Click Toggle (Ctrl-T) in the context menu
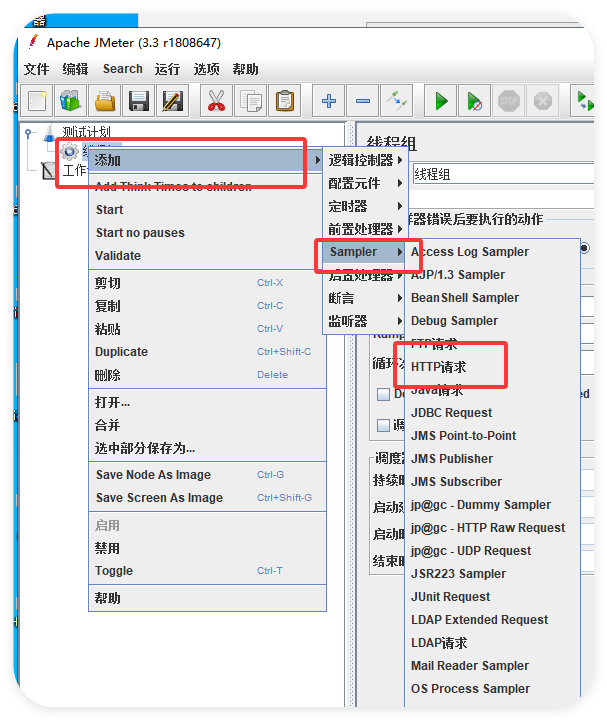The image size is (607, 720). 207,571
